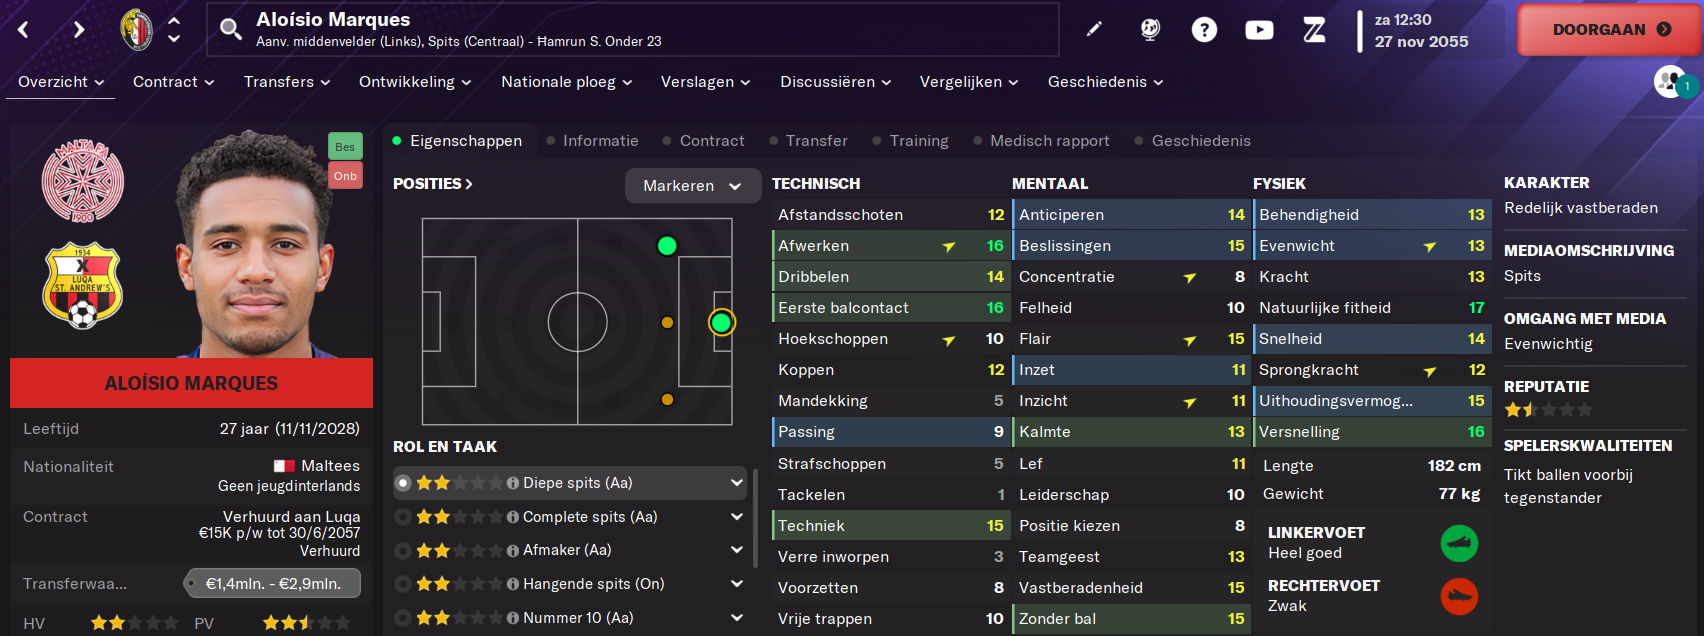
Task: Click the forward navigation arrow
Action: click(x=79, y=30)
